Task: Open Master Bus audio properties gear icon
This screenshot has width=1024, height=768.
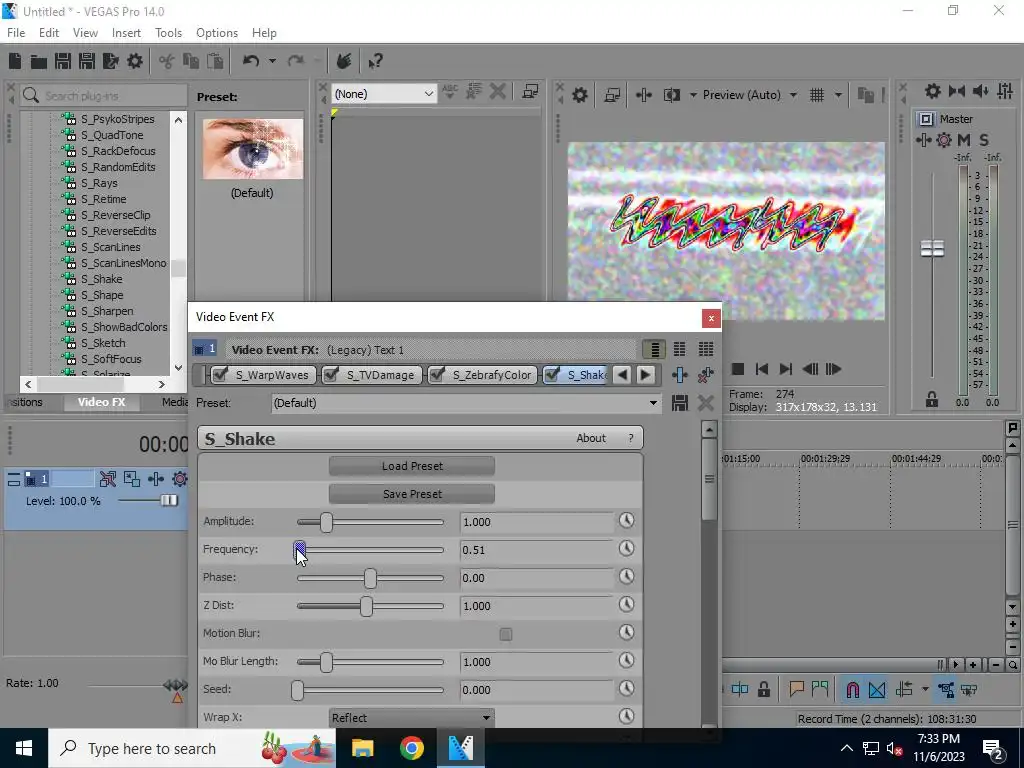Action: pos(933,91)
